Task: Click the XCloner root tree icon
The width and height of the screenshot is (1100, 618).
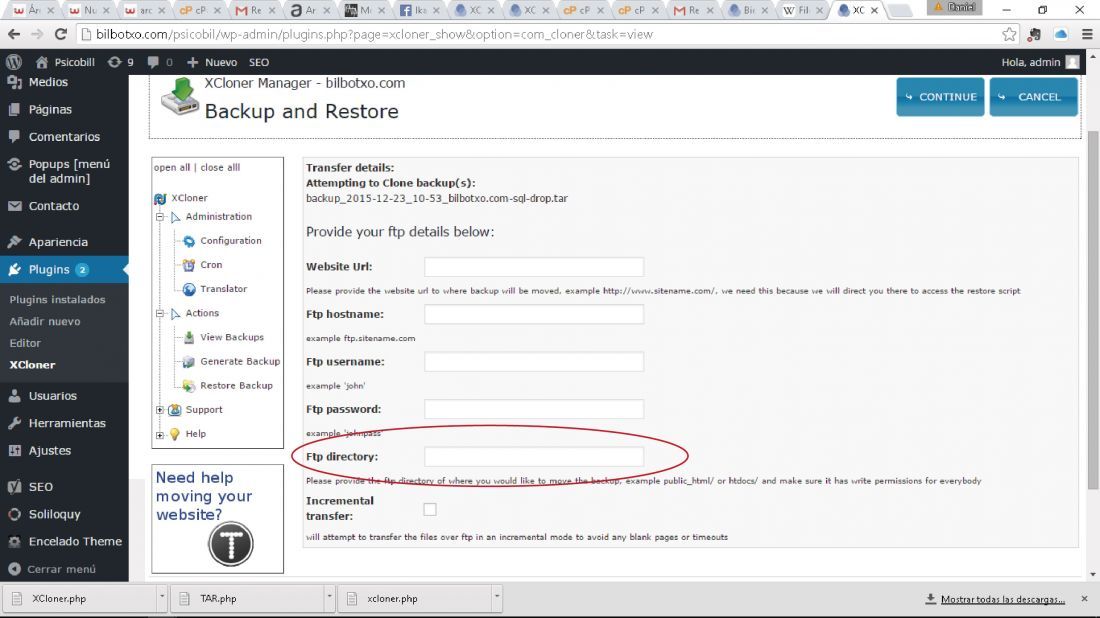Action: pyautogui.click(x=161, y=199)
